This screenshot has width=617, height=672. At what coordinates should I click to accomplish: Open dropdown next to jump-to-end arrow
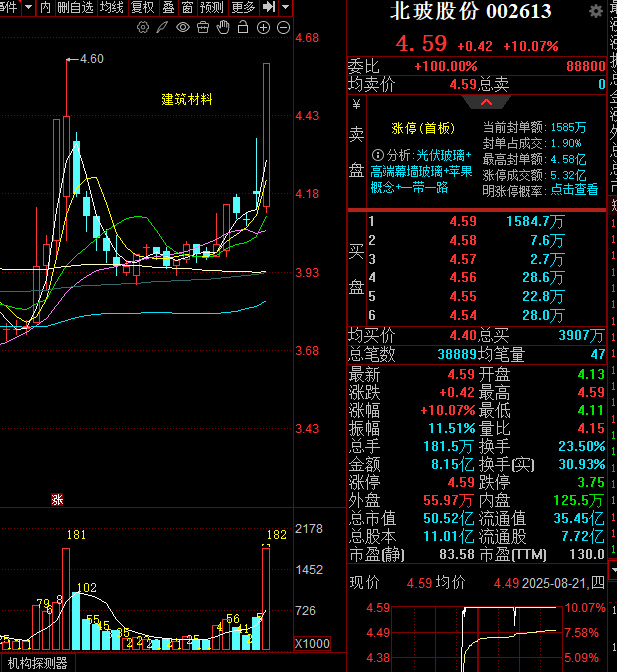coord(285,7)
